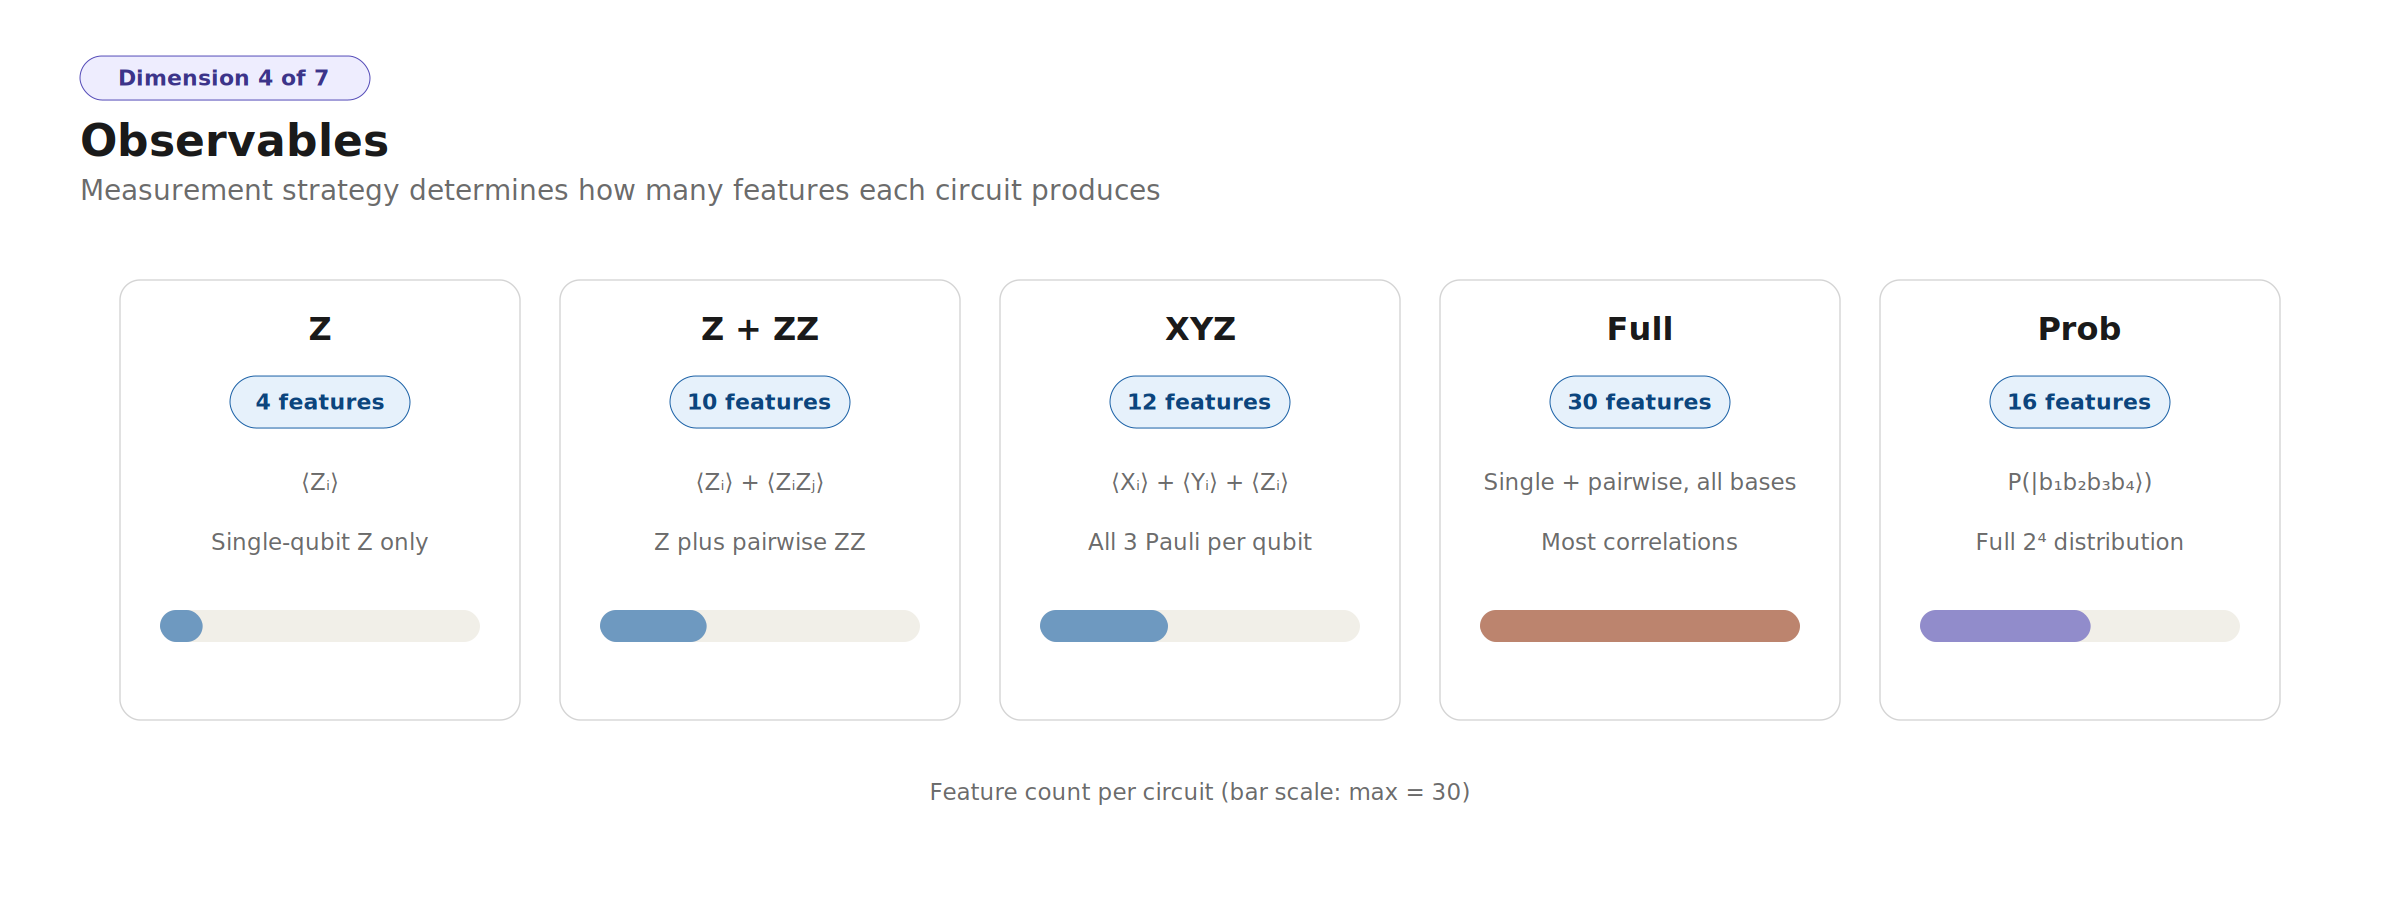Open the "Full" card title
Screen dimensions: 2400x920
(x=1639, y=329)
